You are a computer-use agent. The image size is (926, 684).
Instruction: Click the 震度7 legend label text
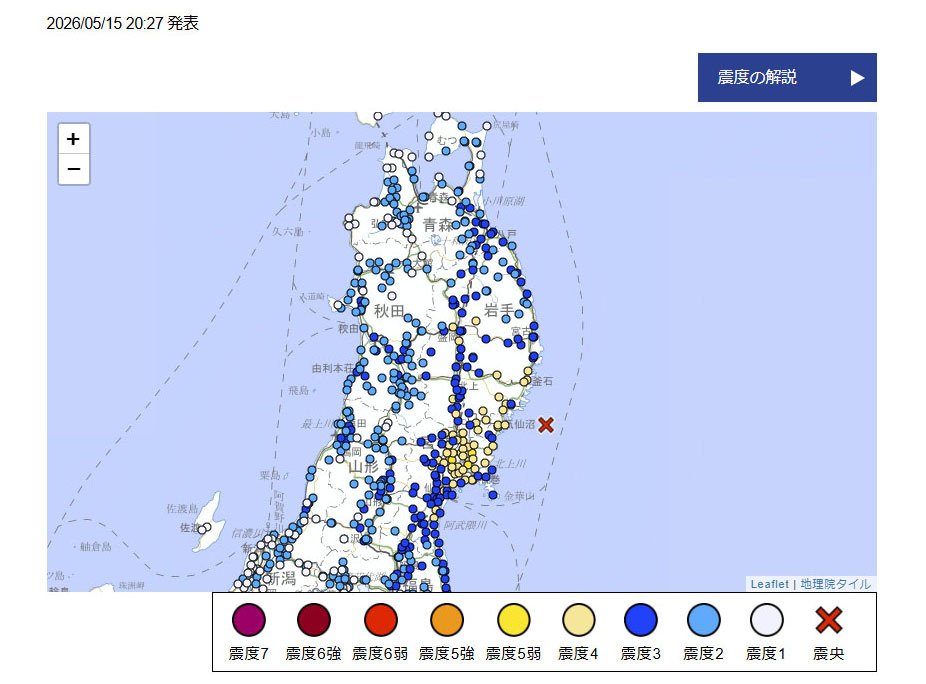249,653
